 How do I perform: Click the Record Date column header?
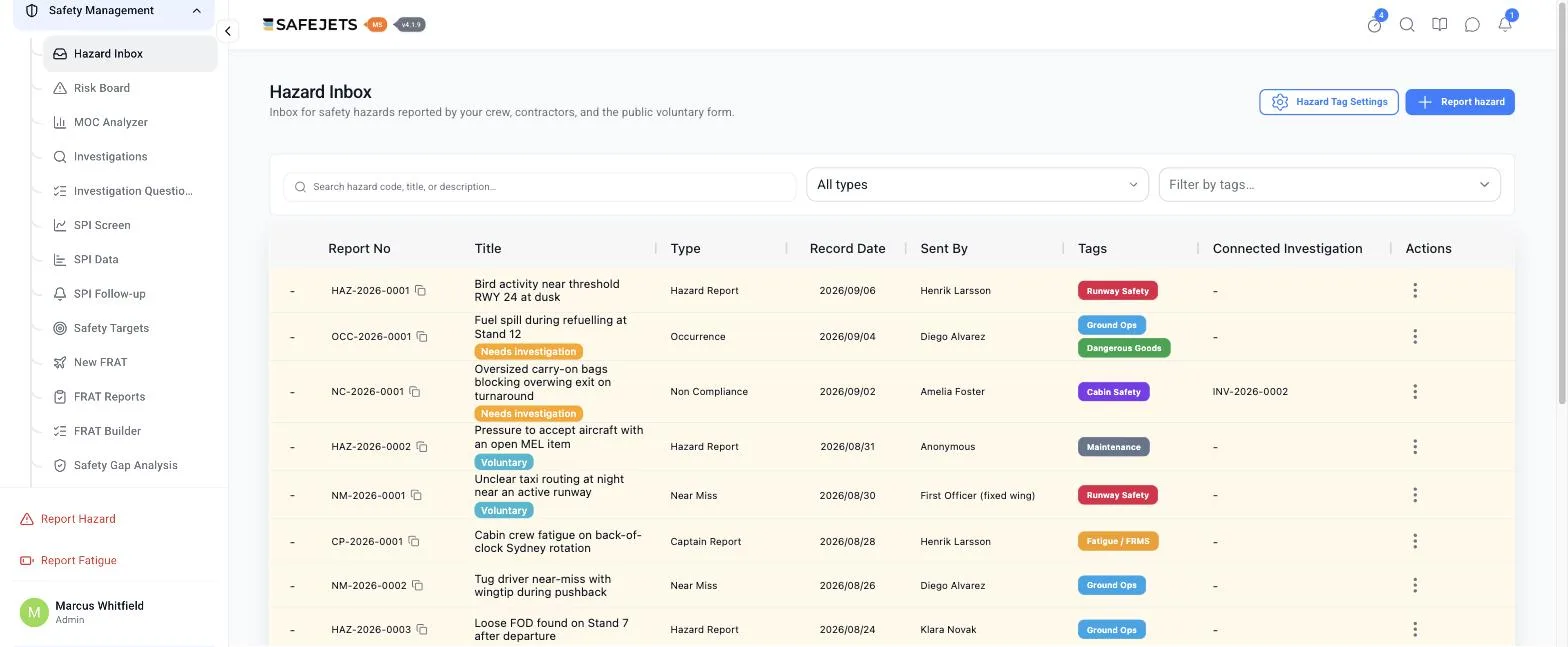point(847,249)
